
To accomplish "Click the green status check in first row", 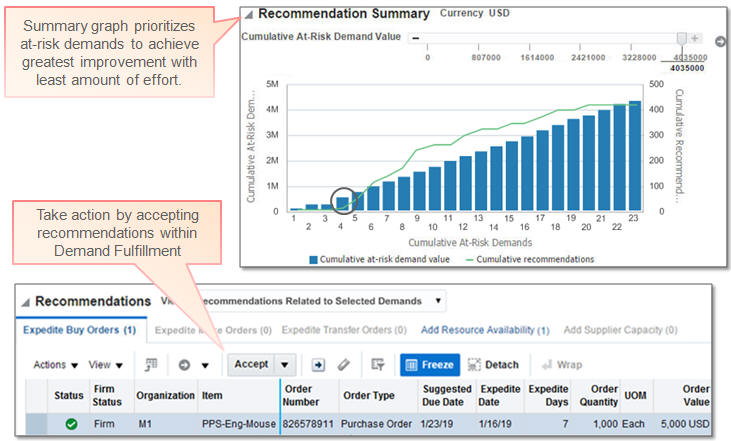I will 71,424.
